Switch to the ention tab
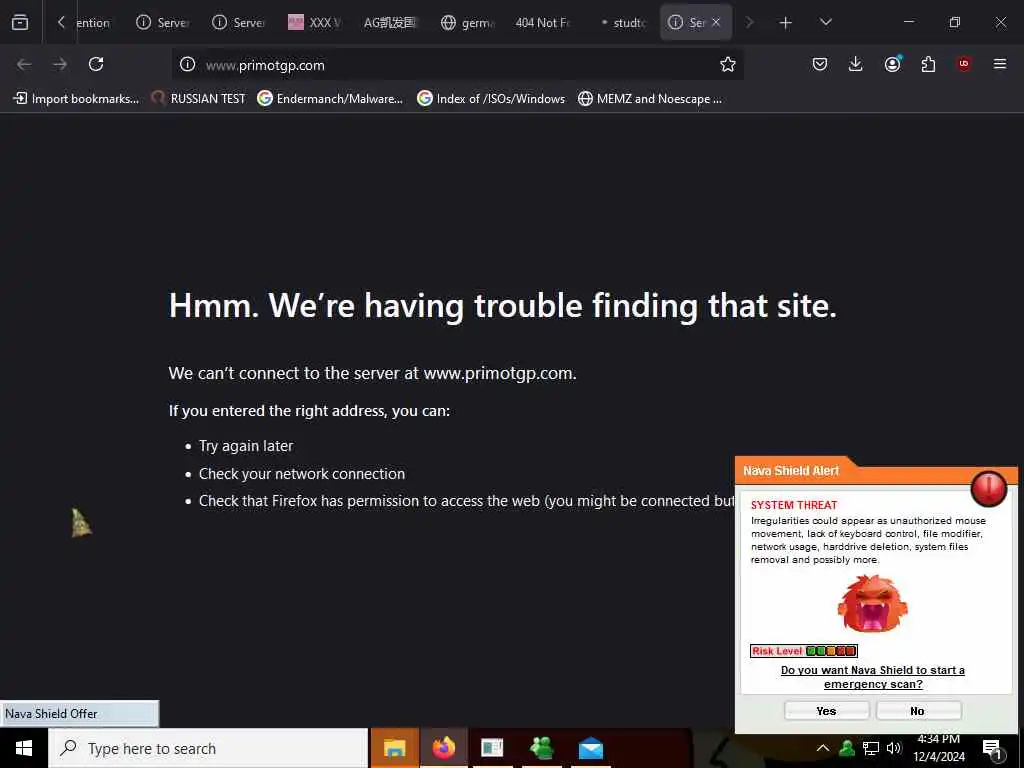This screenshot has height=768, width=1024. tap(93, 22)
